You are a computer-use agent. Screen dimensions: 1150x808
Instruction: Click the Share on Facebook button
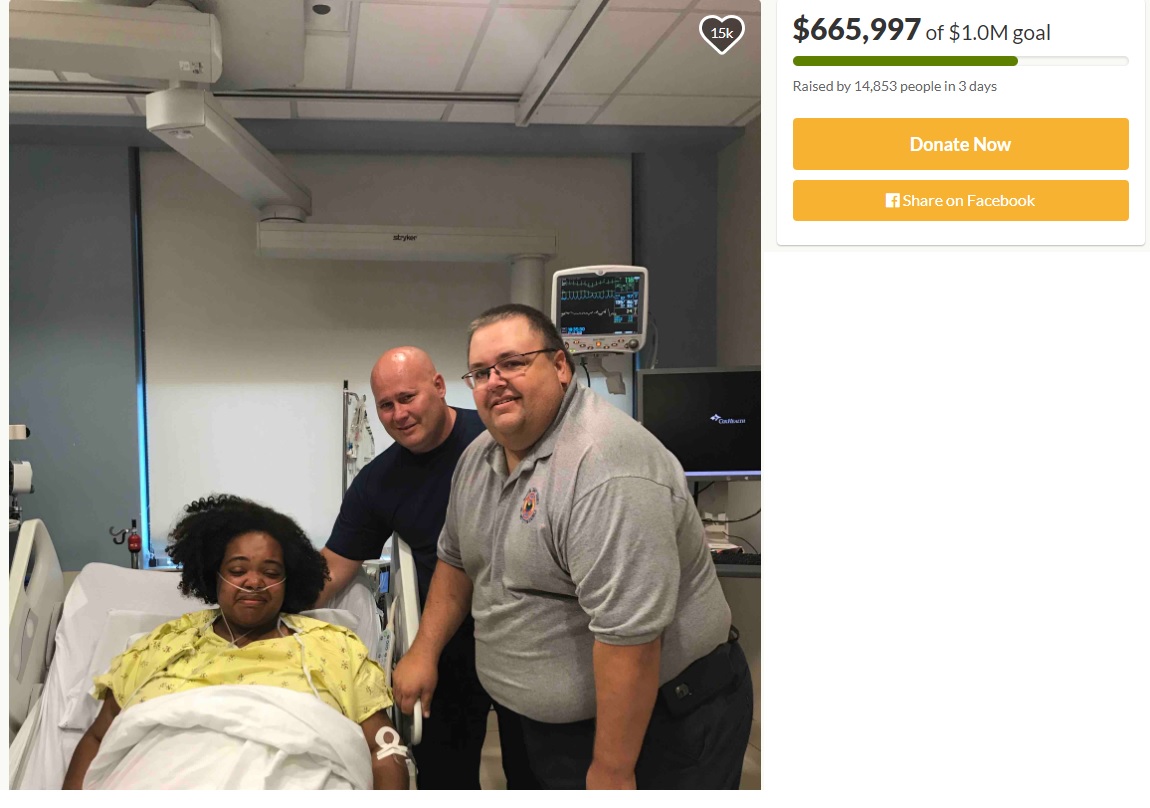point(960,200)
